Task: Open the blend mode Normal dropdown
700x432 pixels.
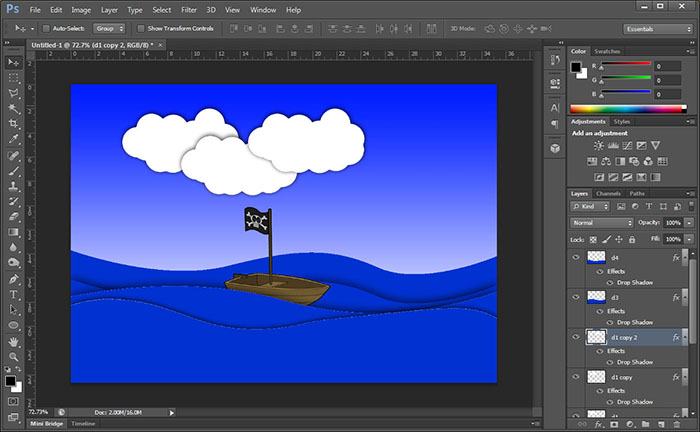Action: pos(601,222)
